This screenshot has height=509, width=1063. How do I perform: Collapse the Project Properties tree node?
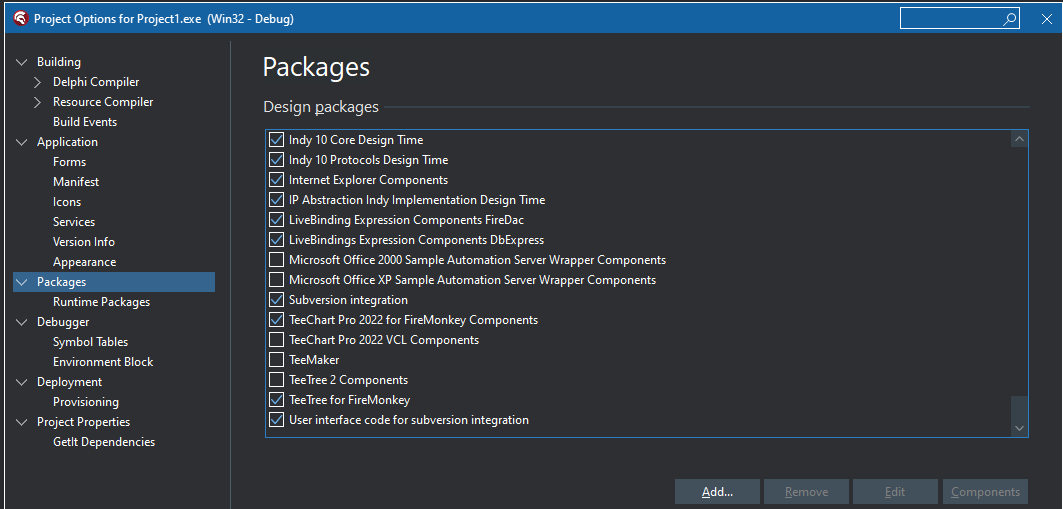[21, 422]
